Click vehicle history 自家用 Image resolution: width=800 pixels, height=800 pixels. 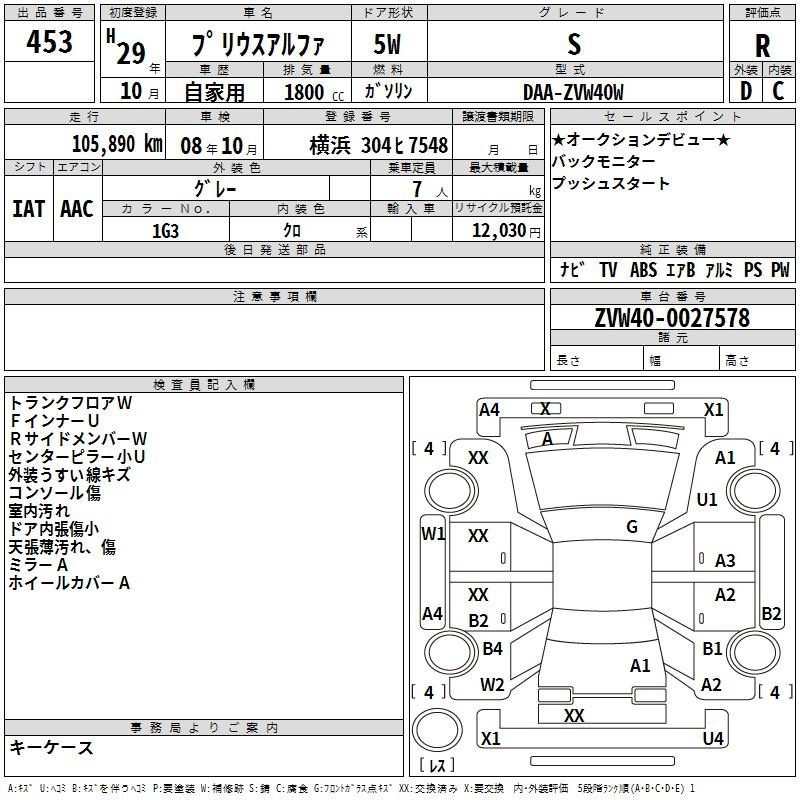pos(214,92)
